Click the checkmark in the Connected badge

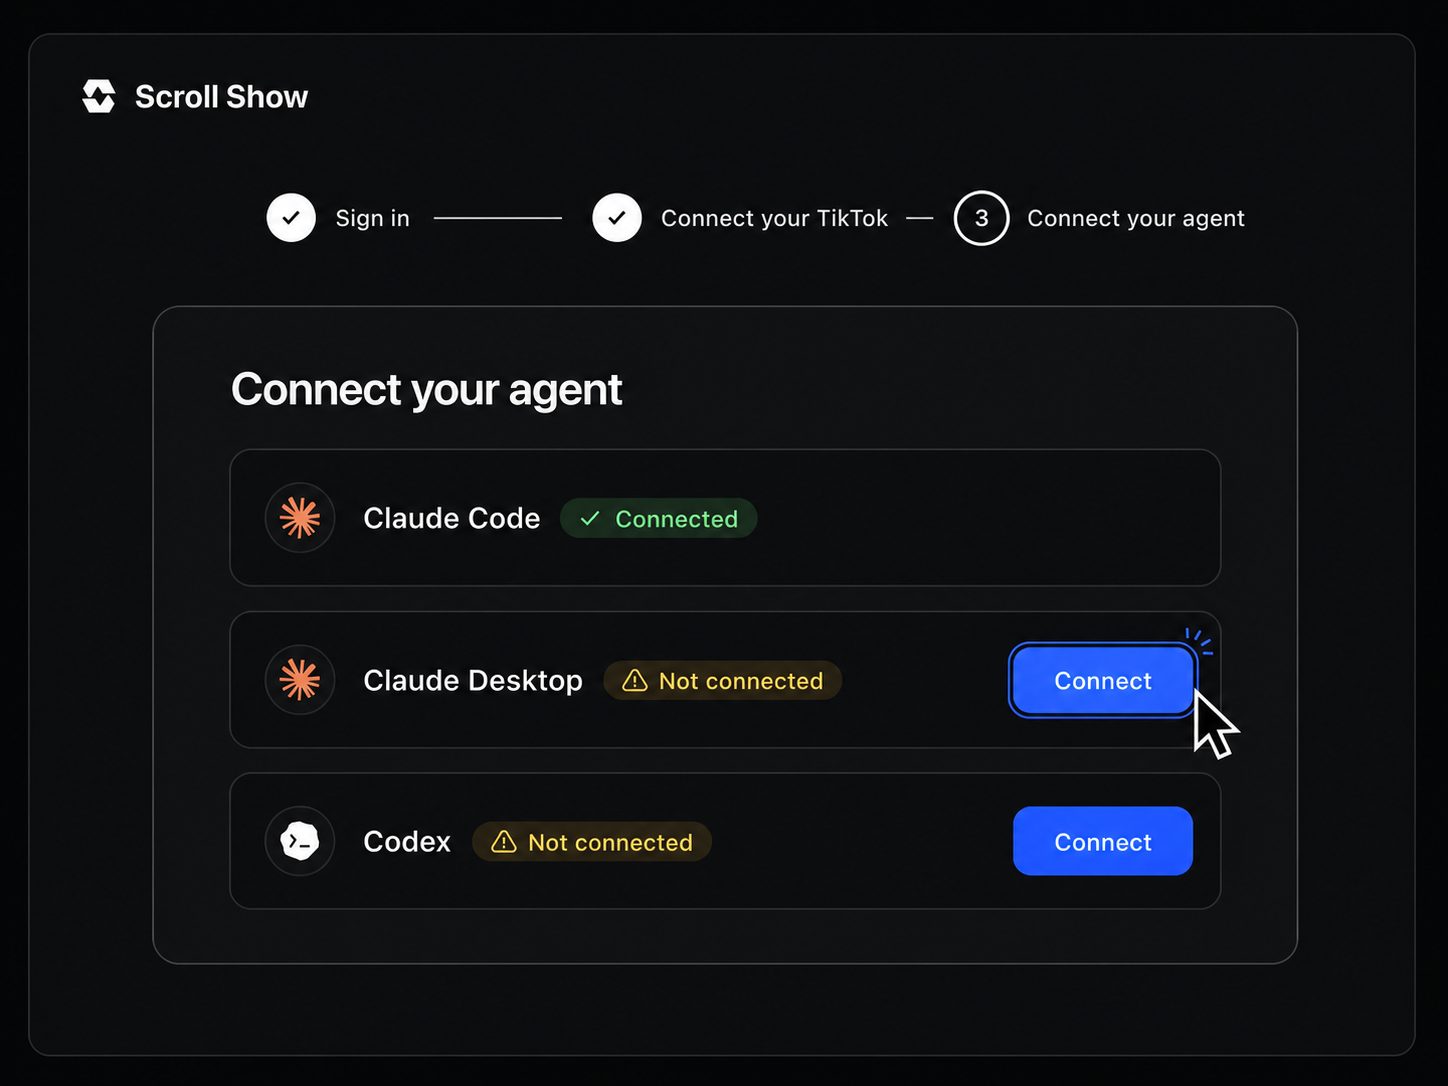[590, 519]
